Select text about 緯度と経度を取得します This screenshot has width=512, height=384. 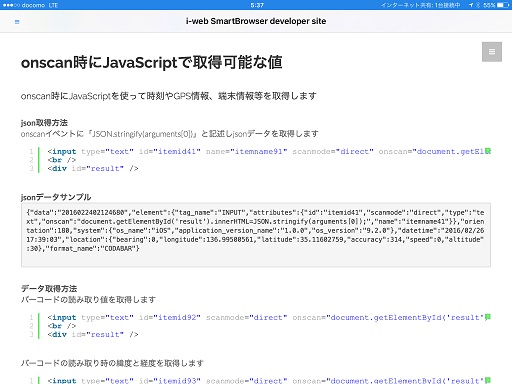(112, 363)
